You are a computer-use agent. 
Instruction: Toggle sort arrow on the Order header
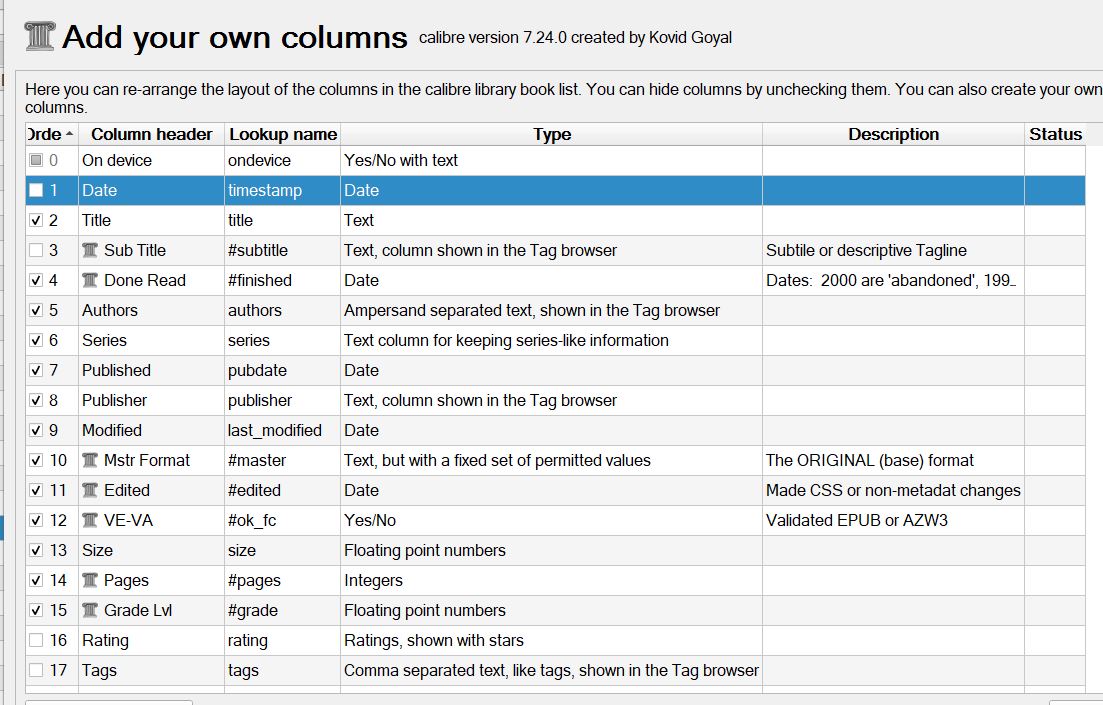pyautogui.click(x=69, y=134)
